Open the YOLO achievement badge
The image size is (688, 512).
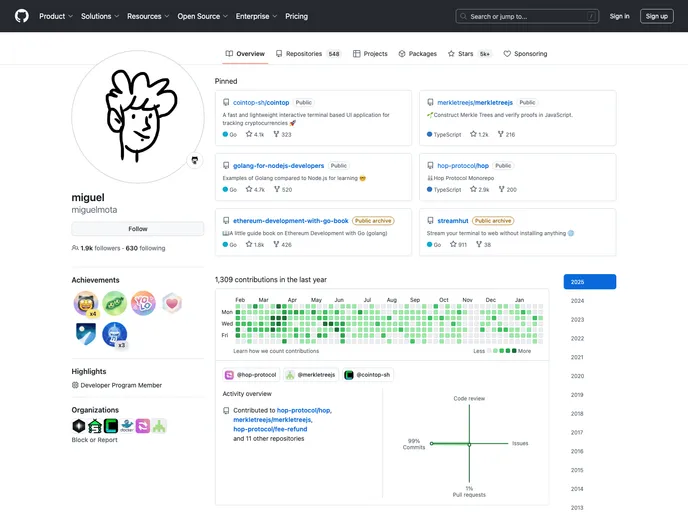pyautogui.click(x=143, y=303)
